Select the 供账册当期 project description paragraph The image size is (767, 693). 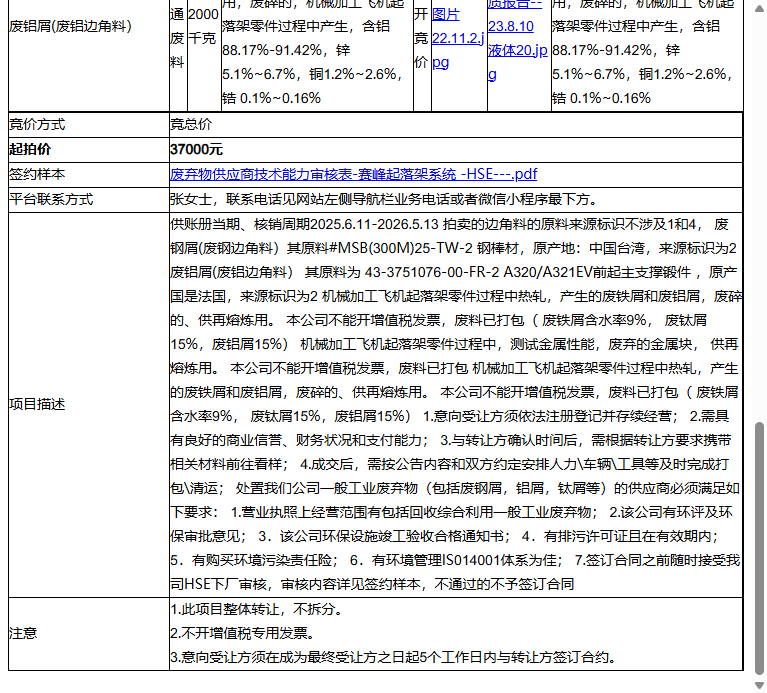(456, 404)
